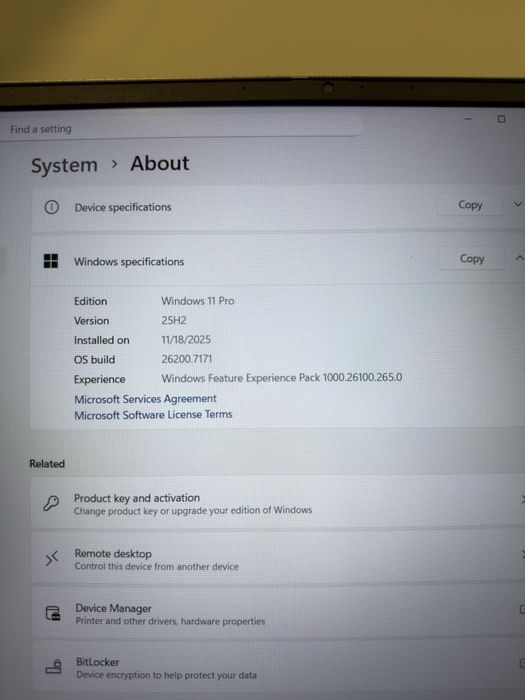Click the breadcrumb chevron between System and About
The image size is (525, 700).
tap(114, 164)
